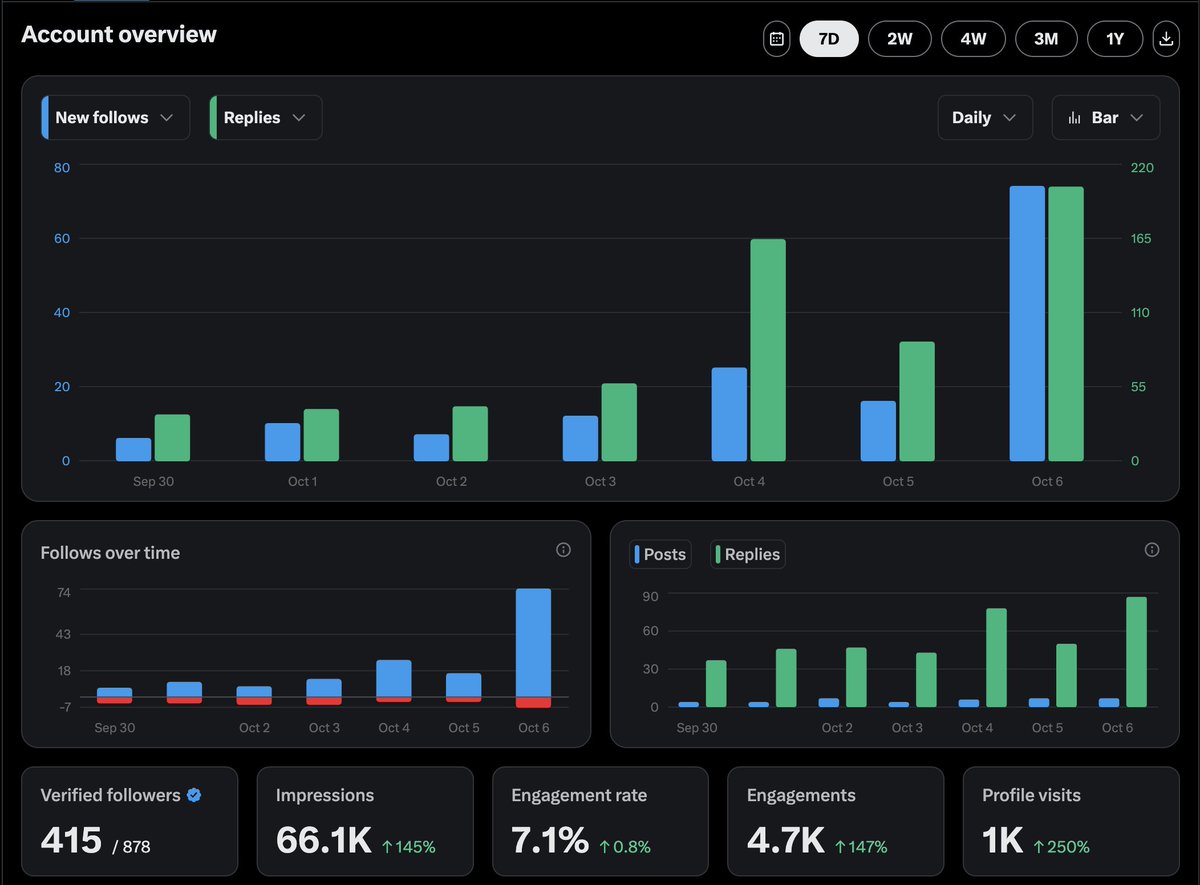Click the Account overview heading
The height and width of the screenshot is (885, 1200).
click(x=119, y=34)
